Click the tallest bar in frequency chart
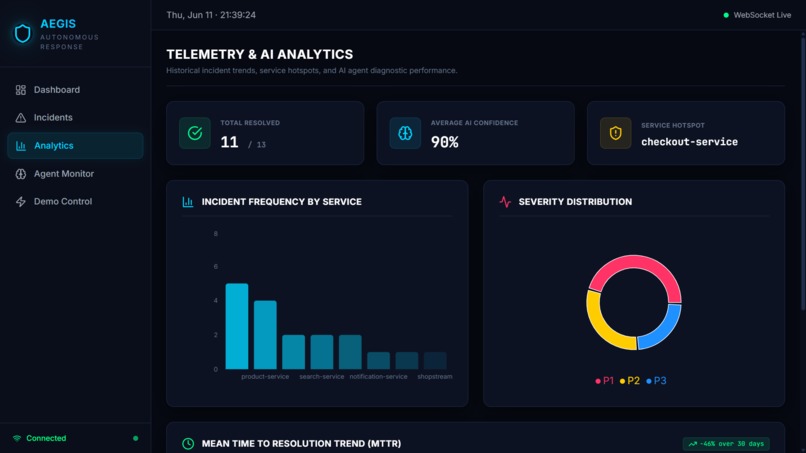 pyautogui.click(x=237, y=326)
